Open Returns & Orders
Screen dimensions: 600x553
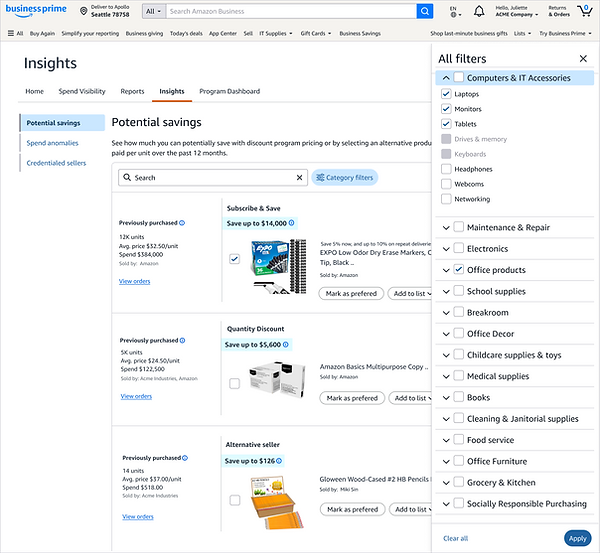[x=559, y=11]
